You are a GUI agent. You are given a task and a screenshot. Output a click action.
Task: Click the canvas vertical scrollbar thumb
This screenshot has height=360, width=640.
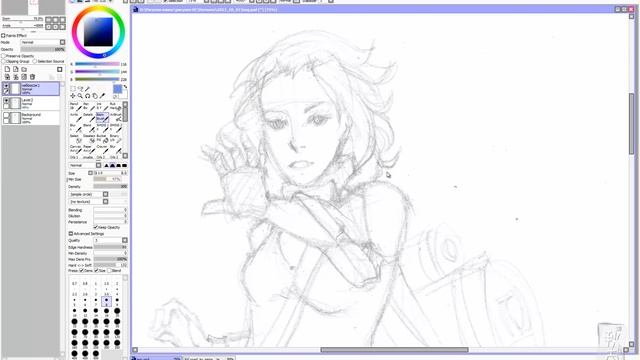pos(631,124)
